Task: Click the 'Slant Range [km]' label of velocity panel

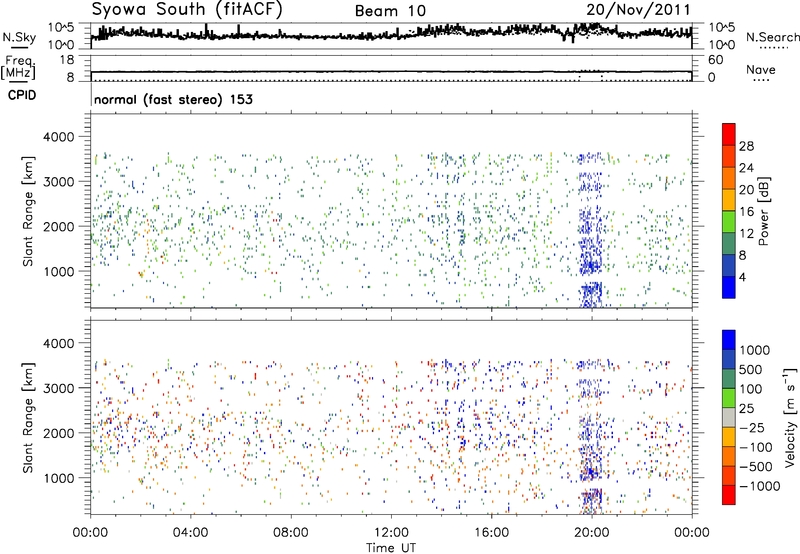Action: (28, 418)
